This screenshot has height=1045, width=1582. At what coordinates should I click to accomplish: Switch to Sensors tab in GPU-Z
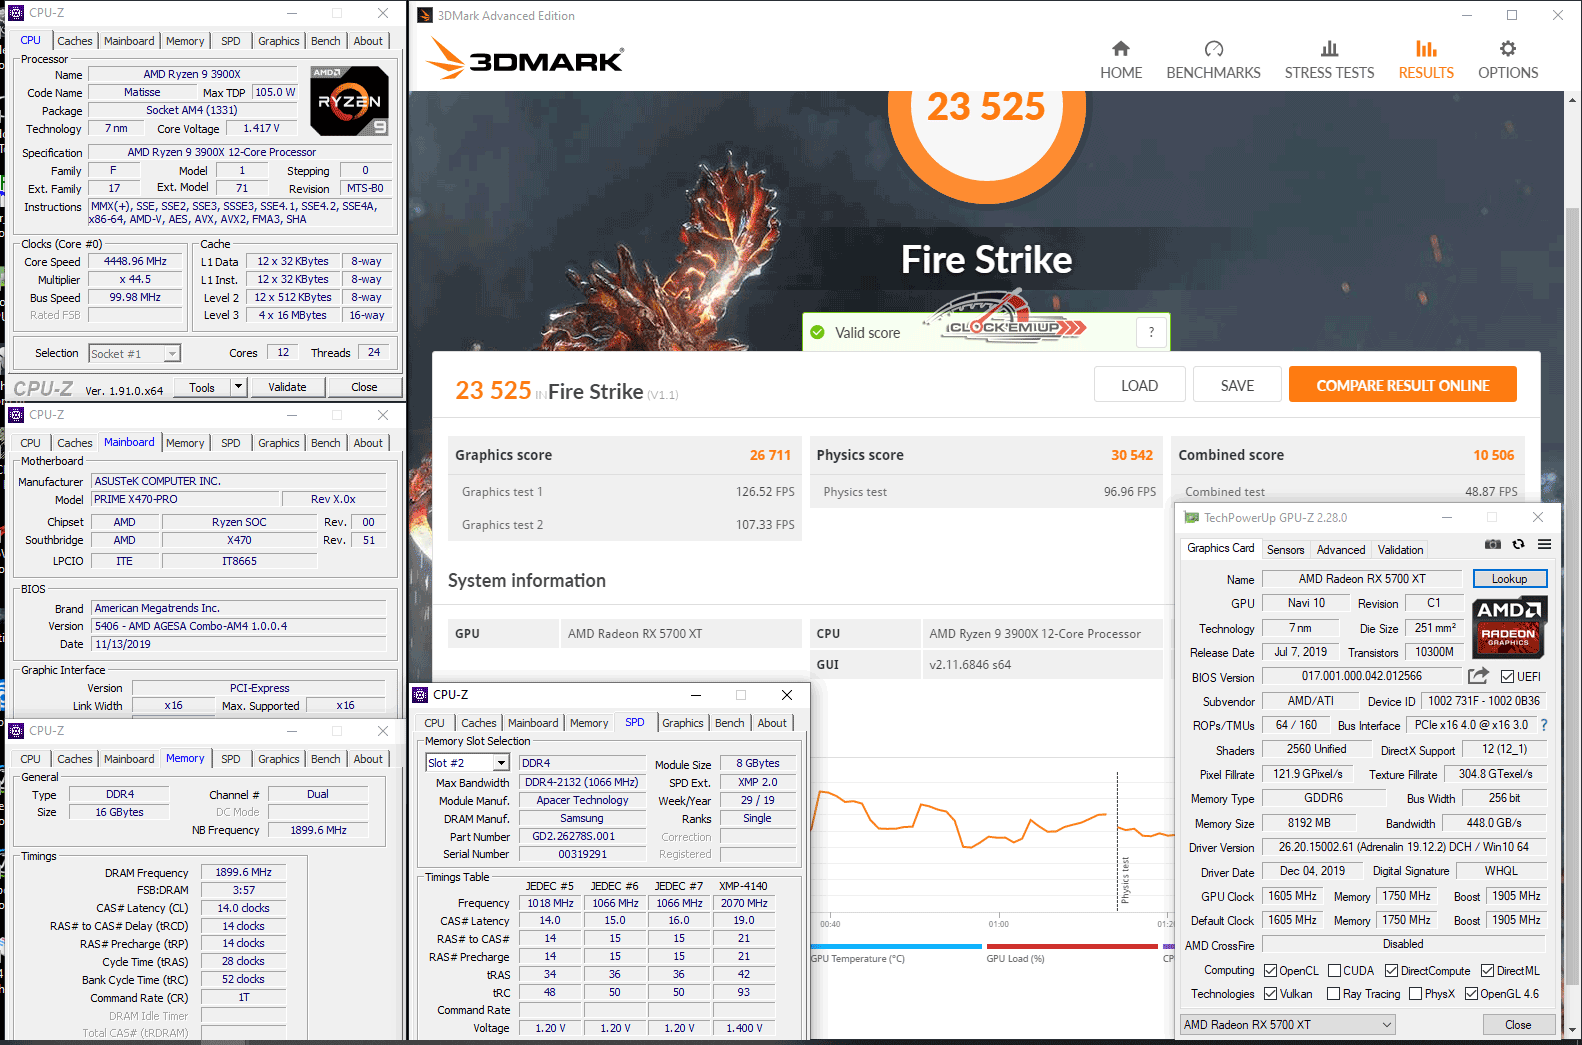(1285, 550)
